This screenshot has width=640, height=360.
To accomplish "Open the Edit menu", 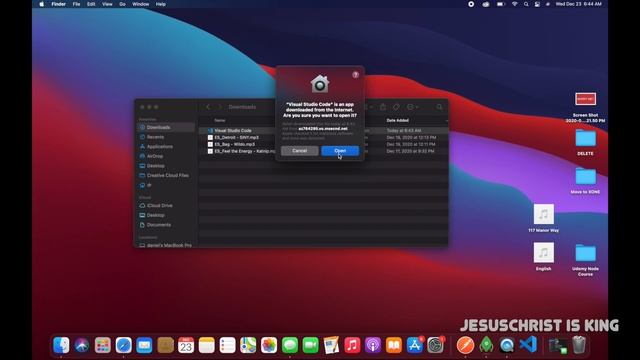I will point(91,4).
